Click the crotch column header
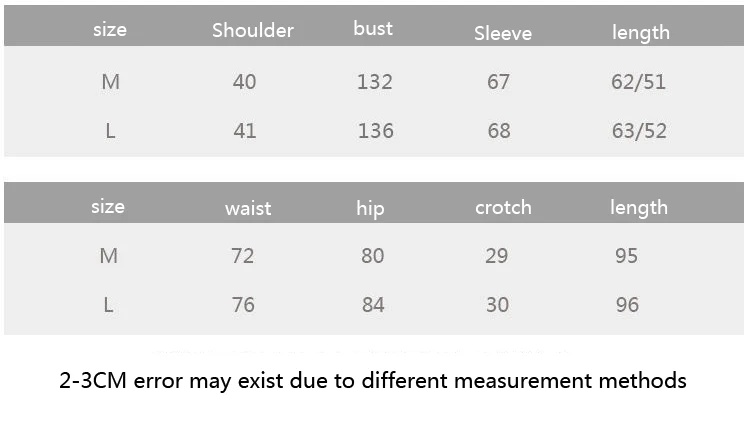 point(503,207)
